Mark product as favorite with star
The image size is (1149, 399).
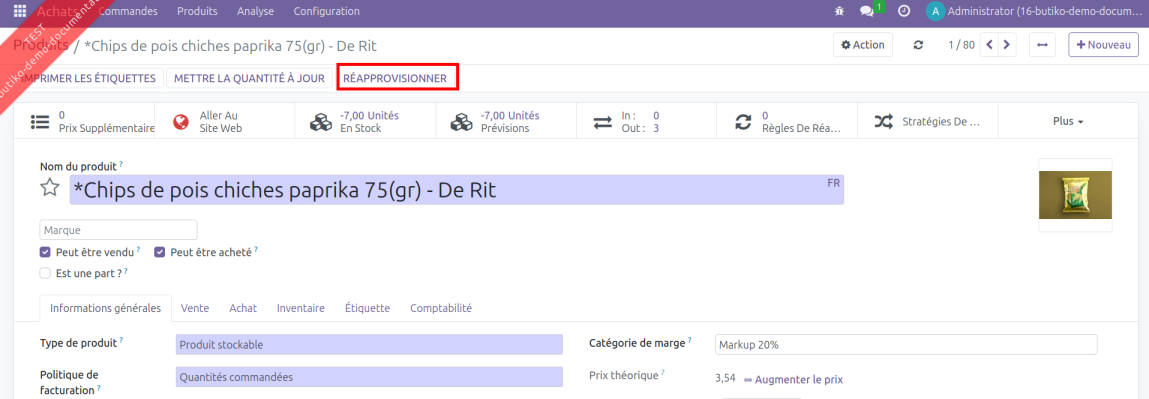pyautogui.click(x=49, y=188)
